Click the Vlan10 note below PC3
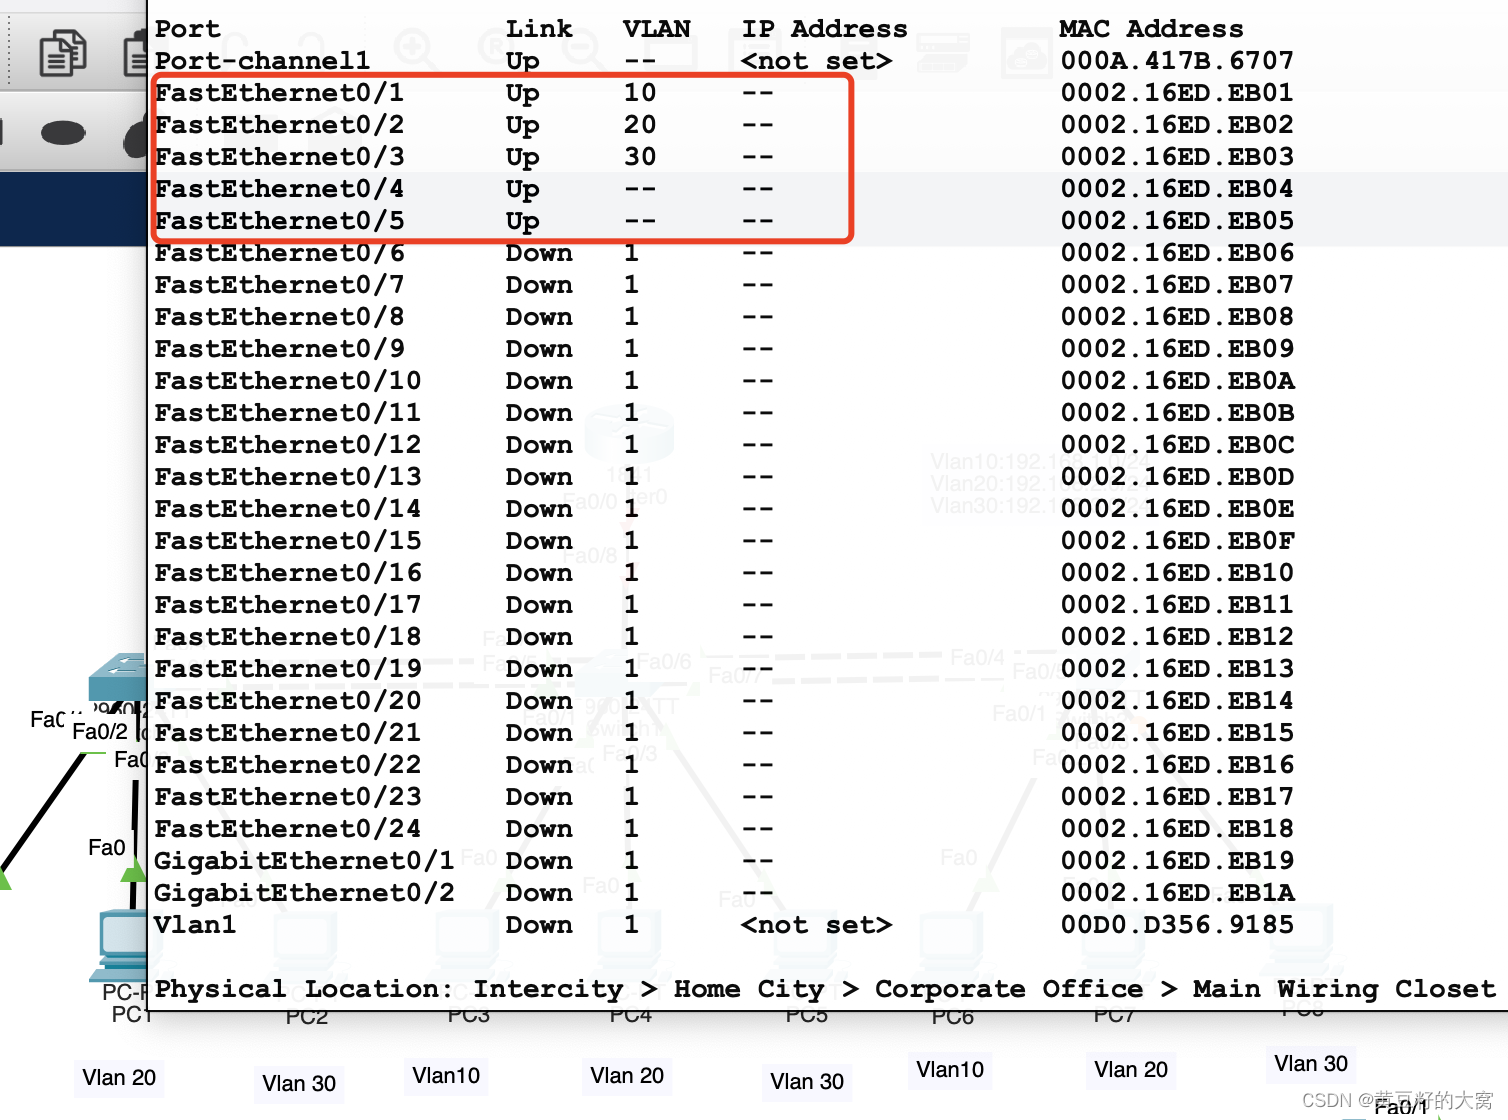1508x1120 pixels. (446, 1075)
